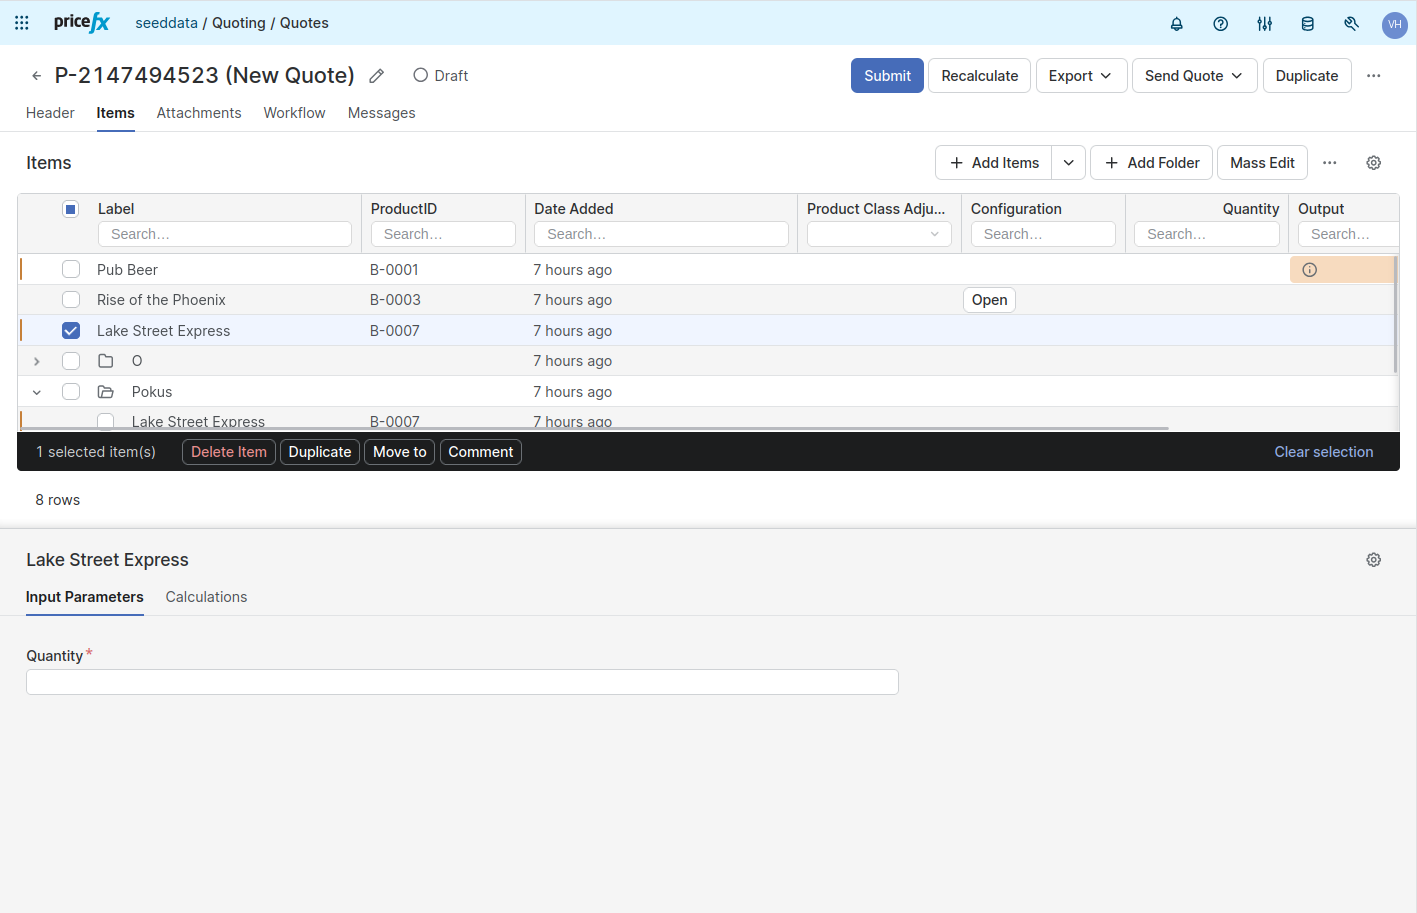
Task: Go back using the left arrow
Action: (x=37, y=76)
